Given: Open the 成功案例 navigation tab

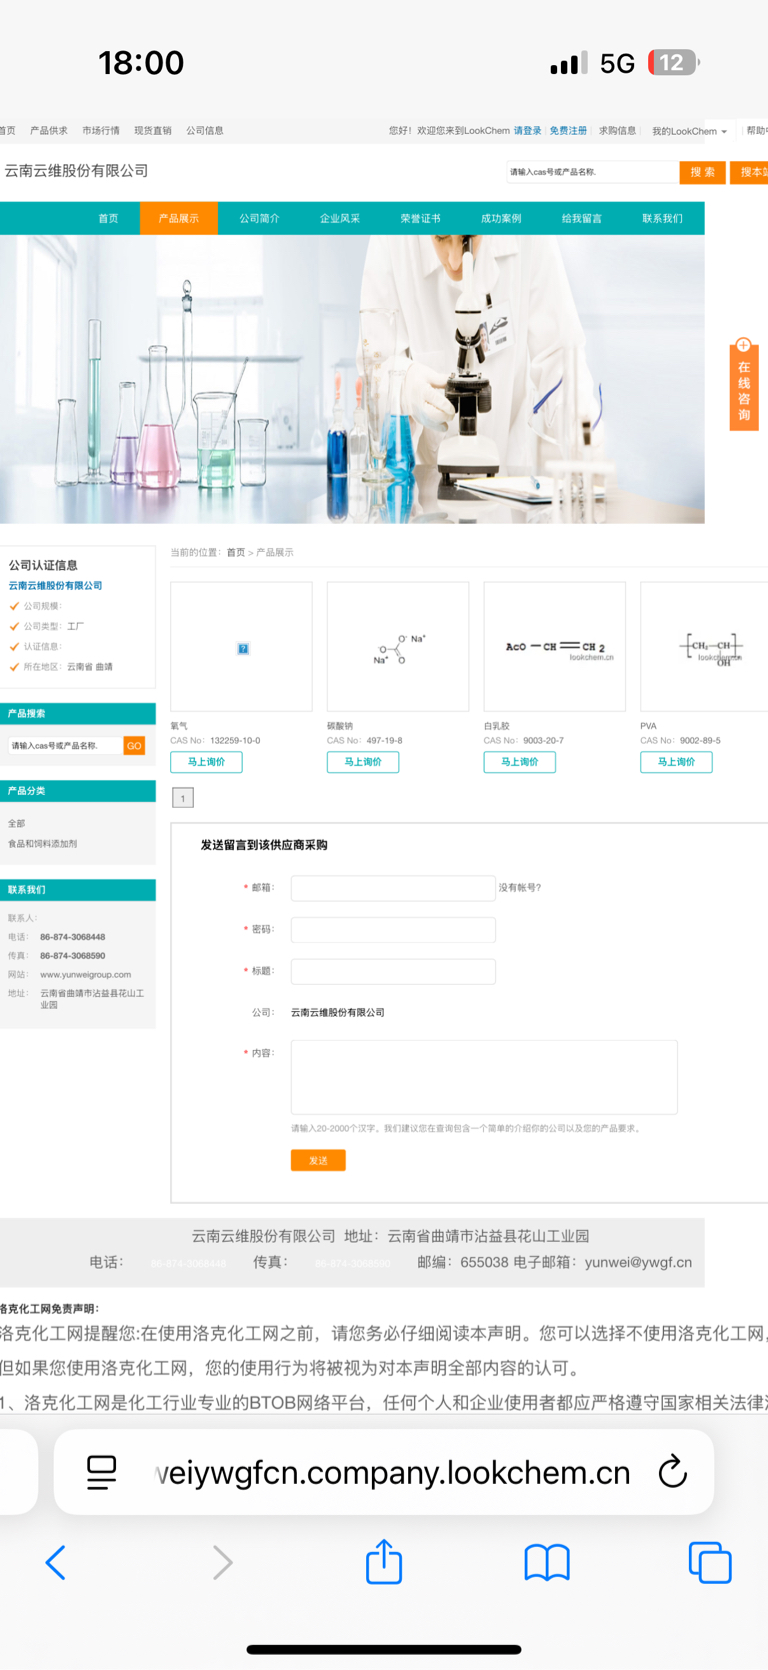Looking at the screenshot, I should 501,218.
